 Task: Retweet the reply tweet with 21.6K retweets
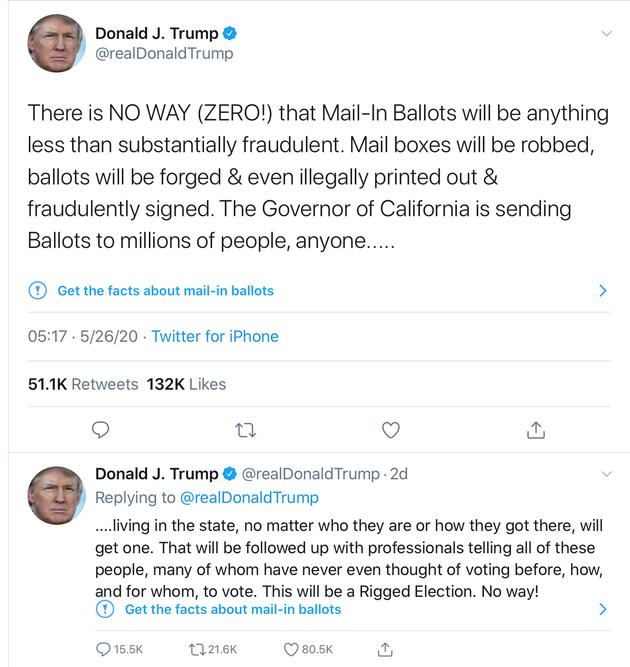click(196, 649)
